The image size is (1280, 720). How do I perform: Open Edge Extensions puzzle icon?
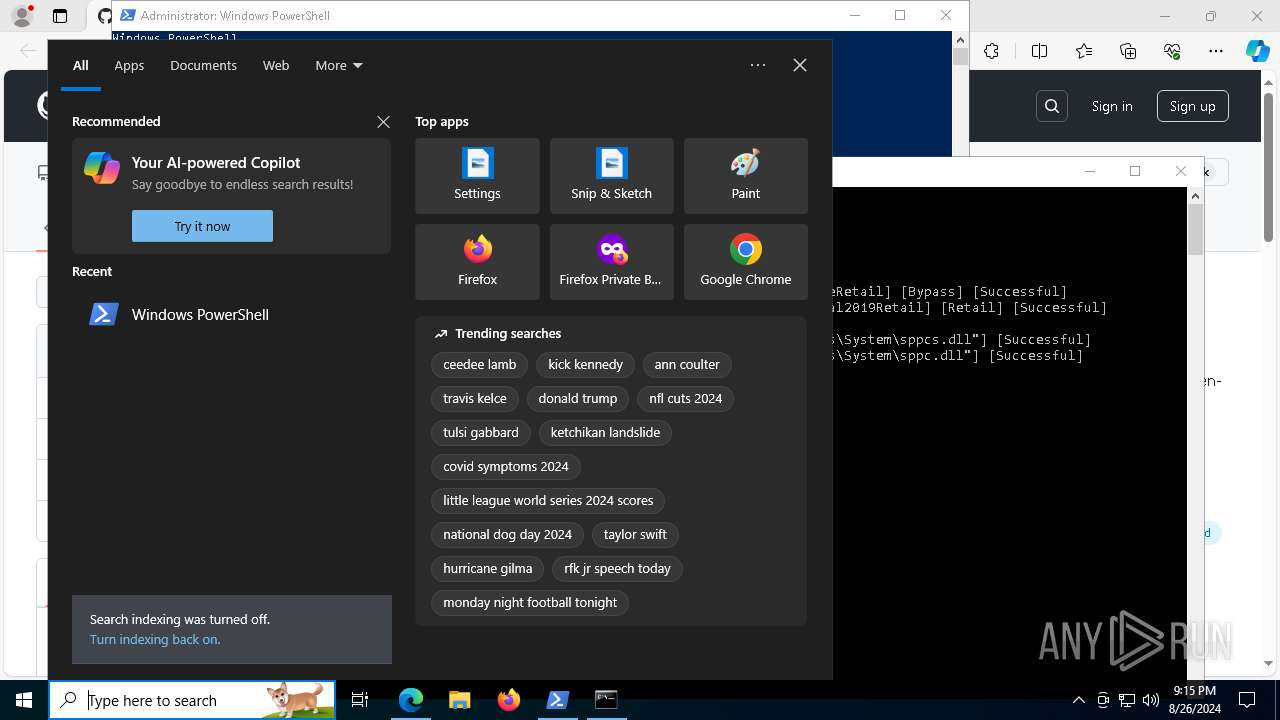pos(991,52)
